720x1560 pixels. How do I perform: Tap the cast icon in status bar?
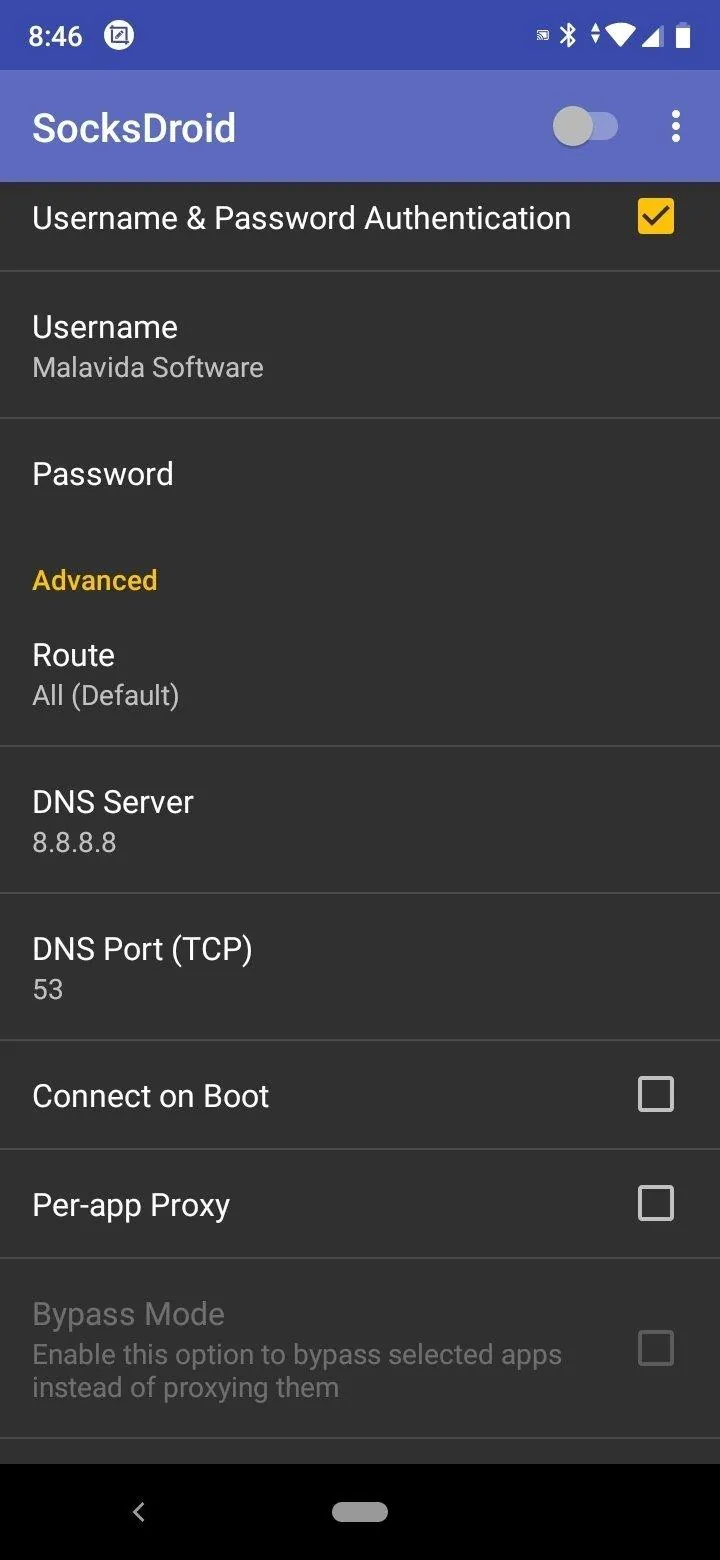(x=543, y=36)
